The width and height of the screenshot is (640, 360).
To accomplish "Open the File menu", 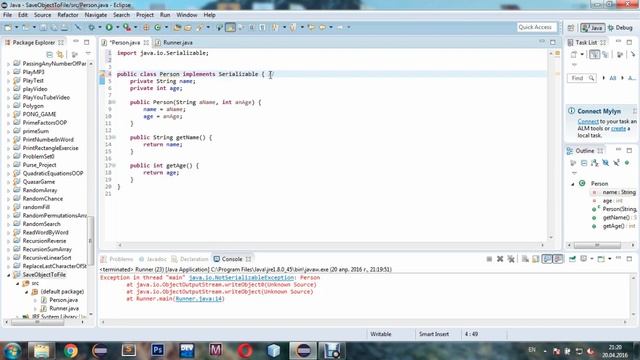I will (7, 15).
